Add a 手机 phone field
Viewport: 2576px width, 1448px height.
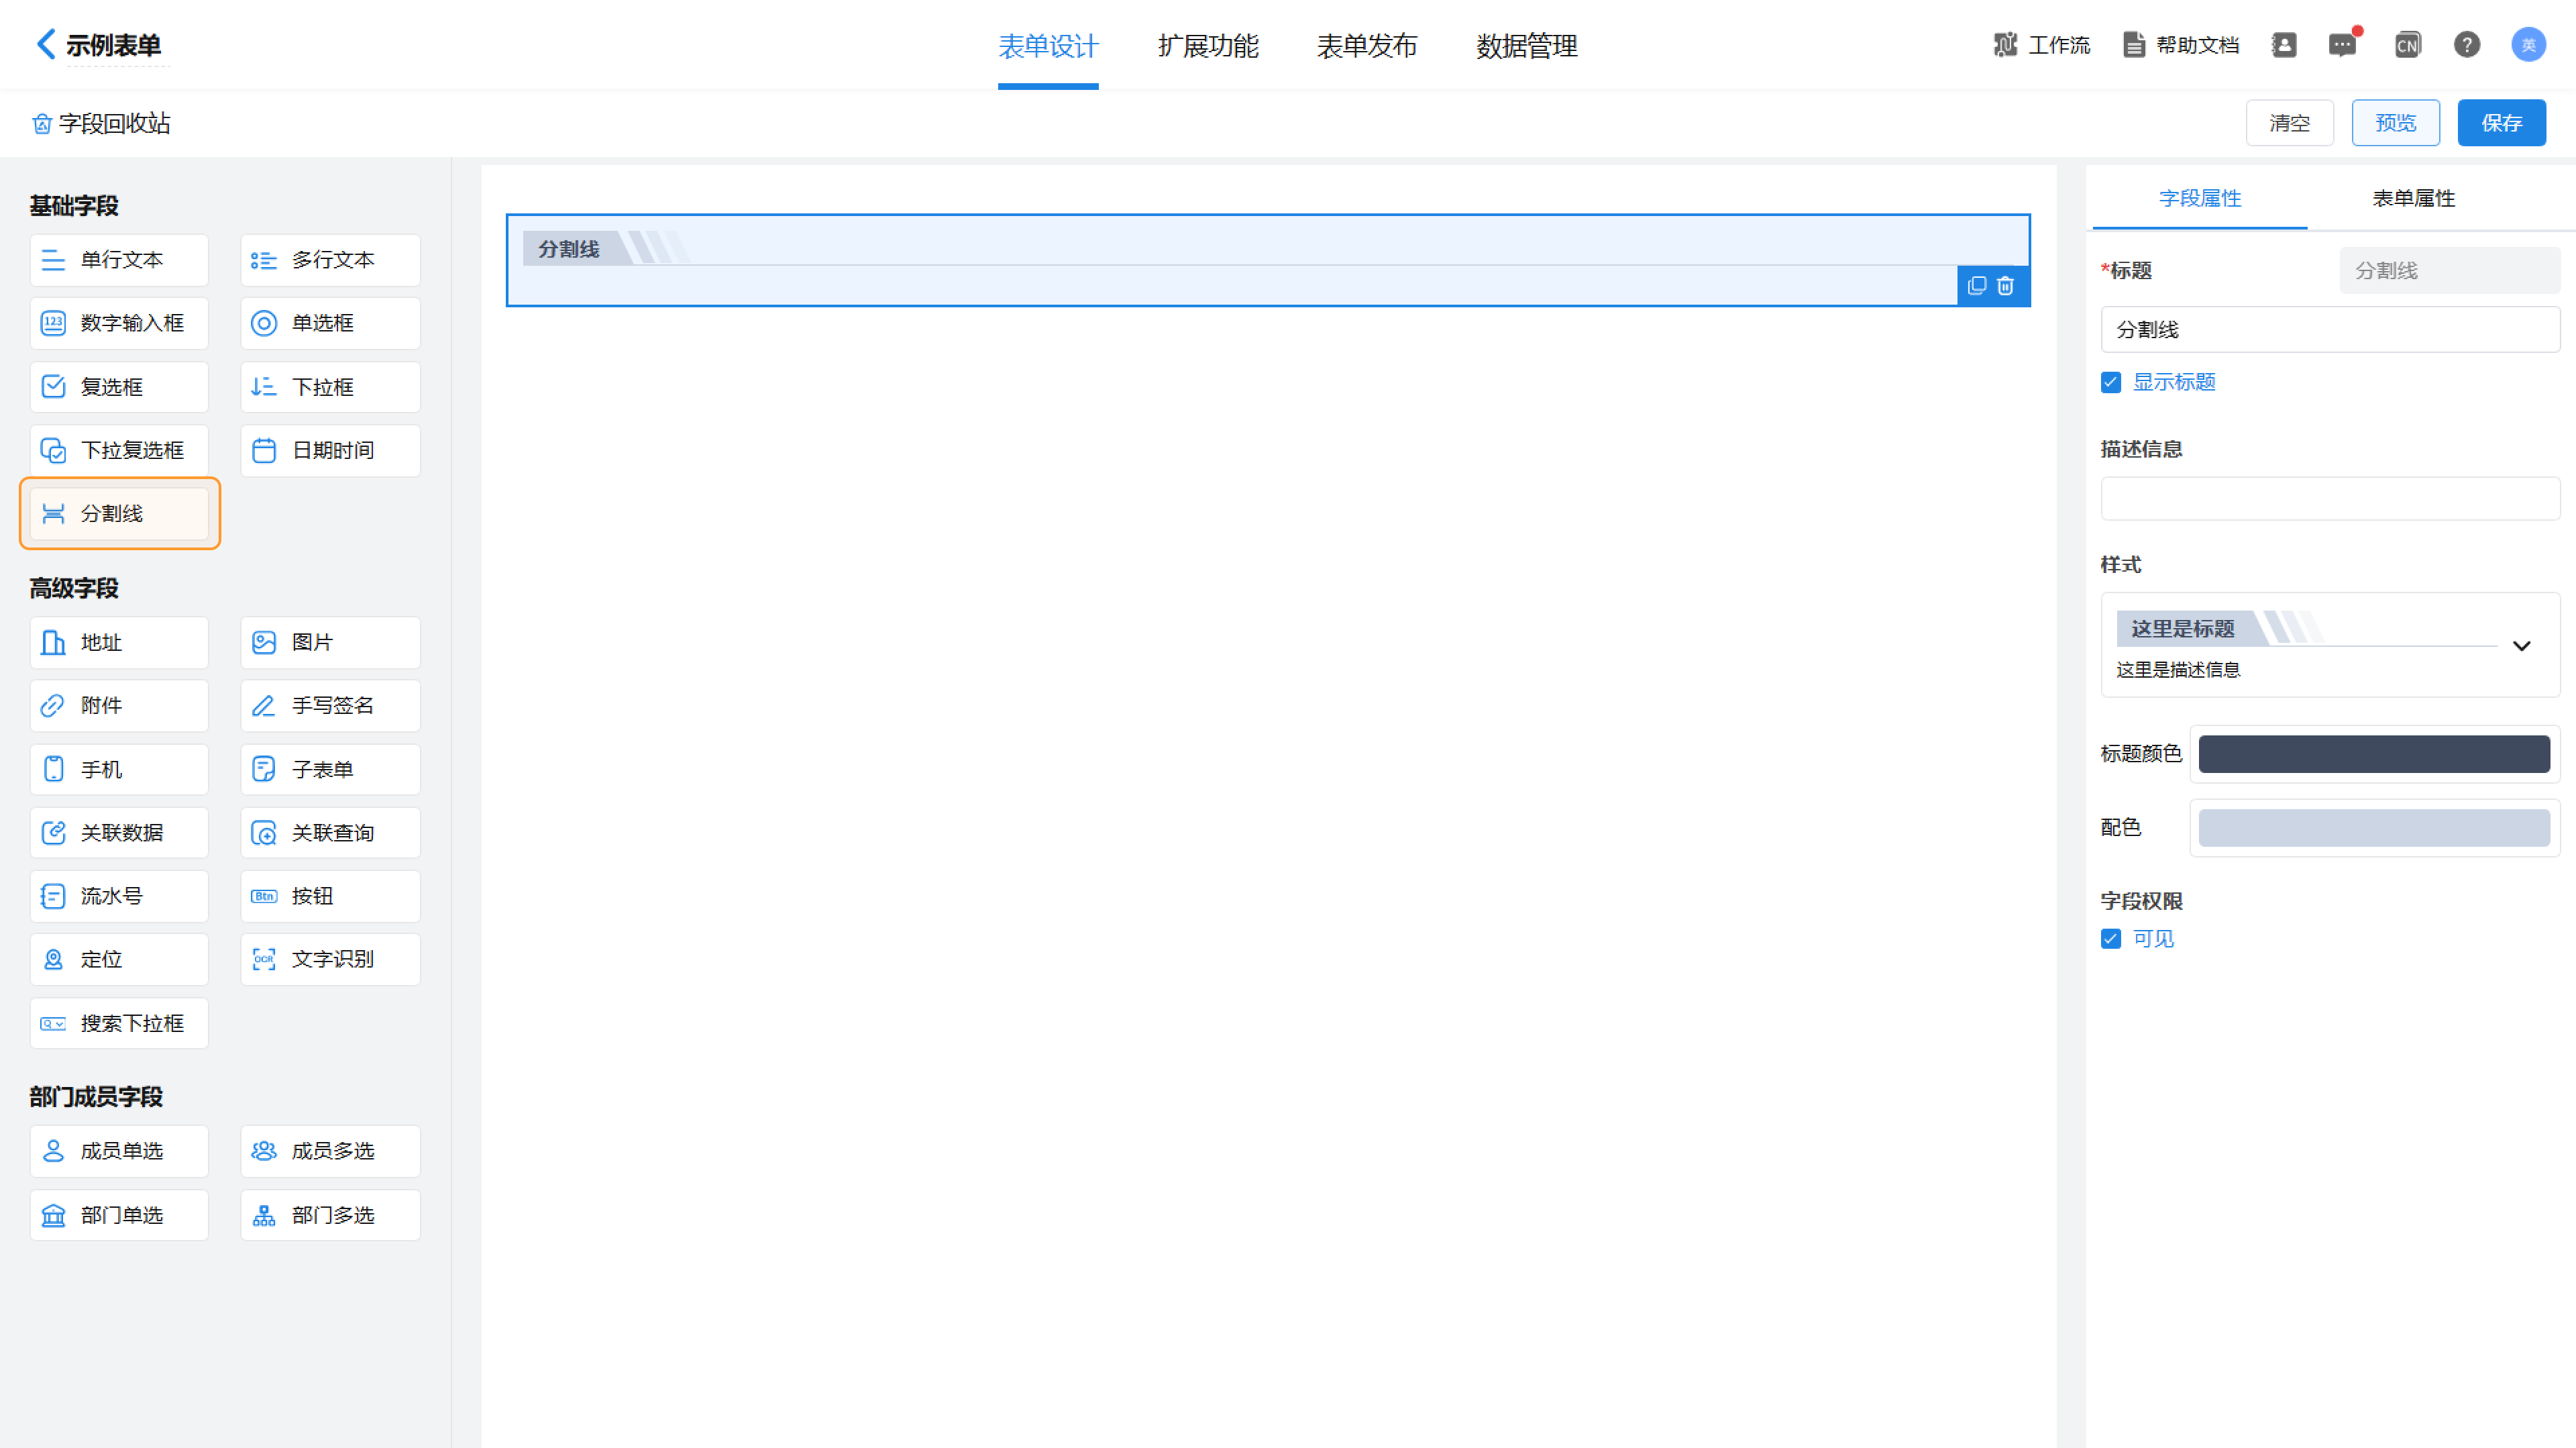pyautogui.click(x=119, y=769)
